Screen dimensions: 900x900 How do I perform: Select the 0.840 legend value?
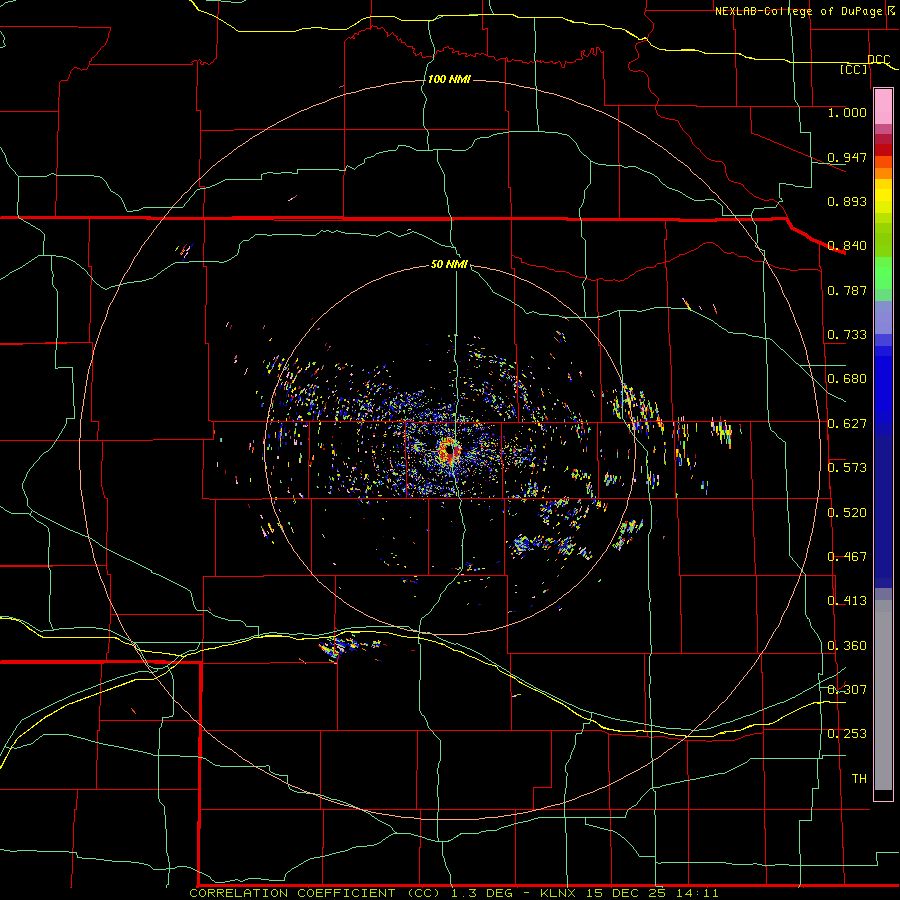pyautogui.click(x=847, y=246)
